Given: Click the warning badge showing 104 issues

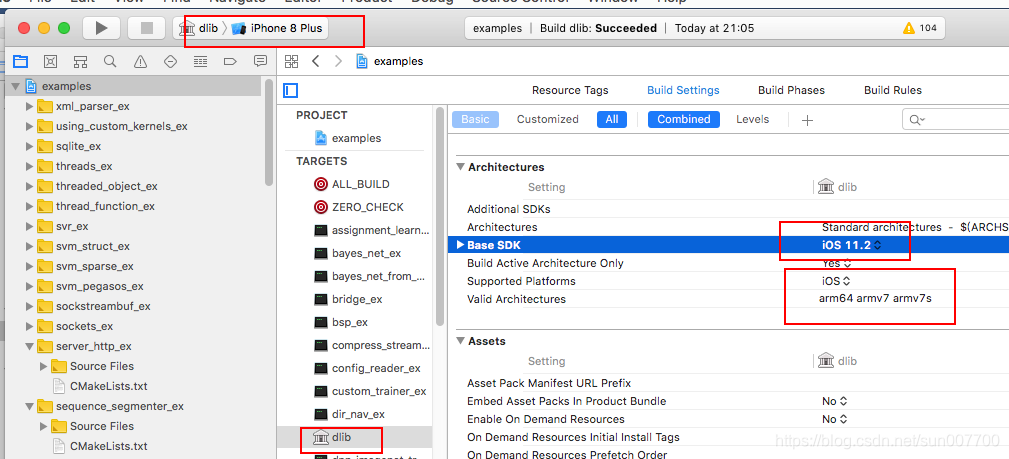Looking at the screenshot, I should [920, 28].
